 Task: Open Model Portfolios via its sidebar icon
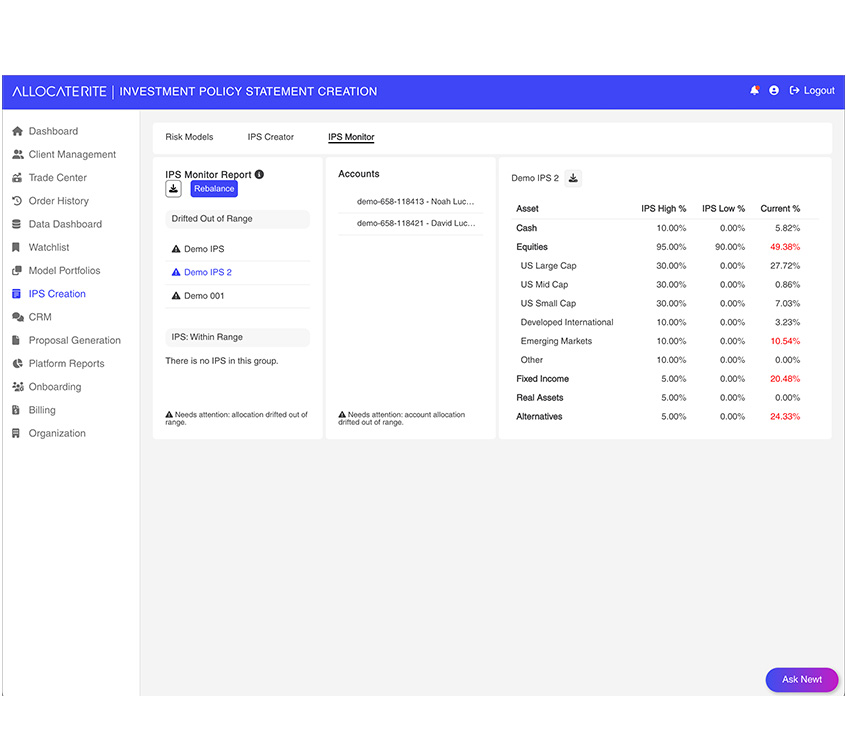pyautogui.click(x=17, y=270)
